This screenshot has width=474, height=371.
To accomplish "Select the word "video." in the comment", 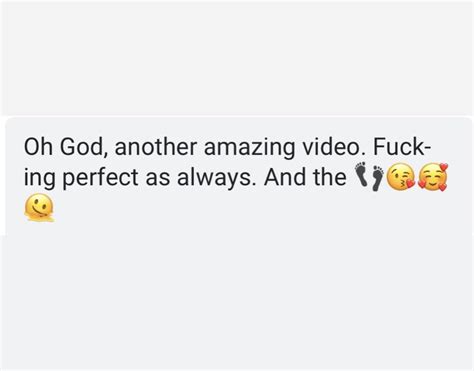I will (x=334, y=147).
